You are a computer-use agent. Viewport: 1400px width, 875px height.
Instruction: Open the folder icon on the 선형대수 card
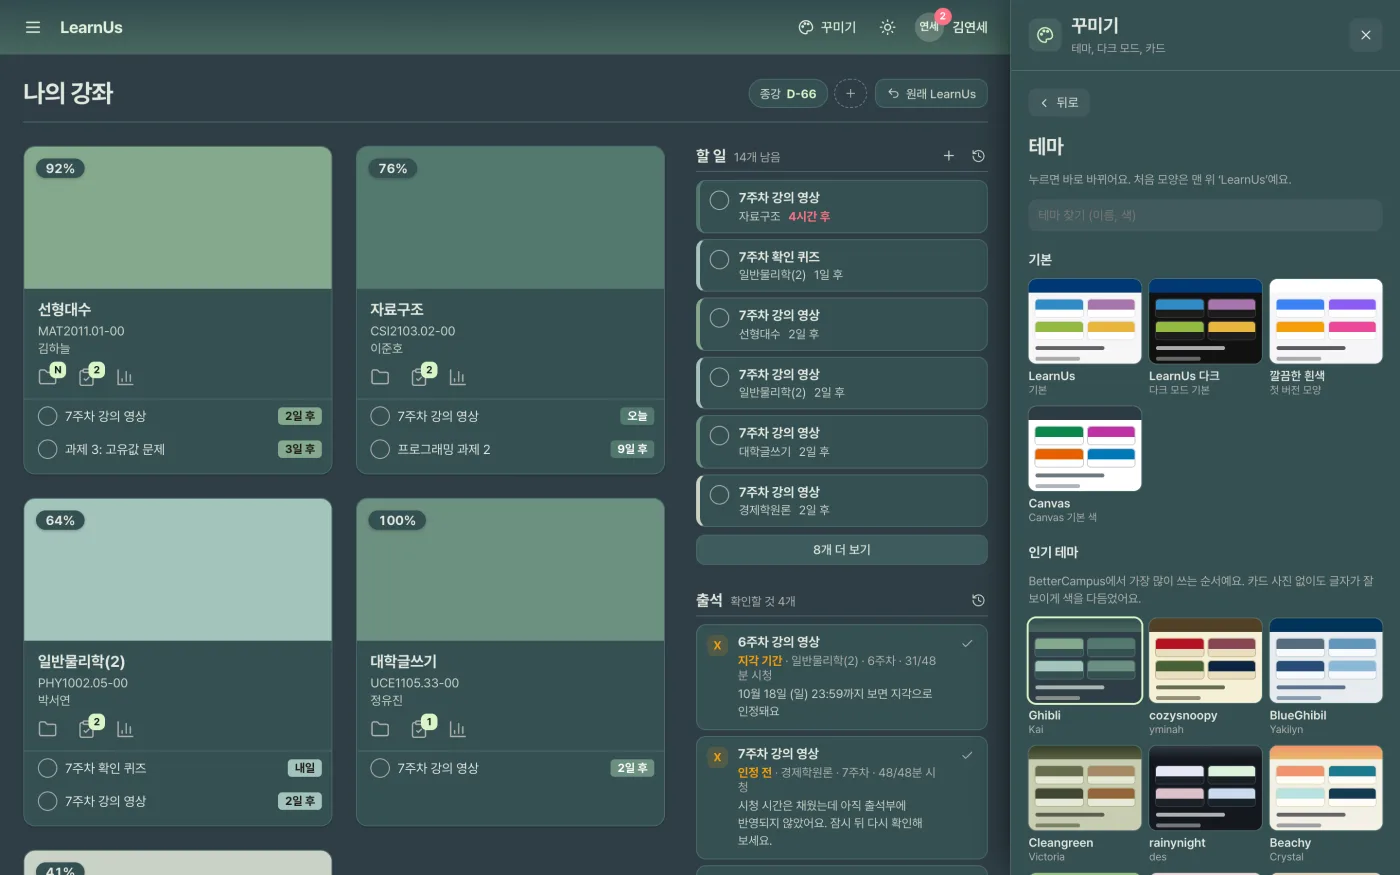[x=48, y=377]
